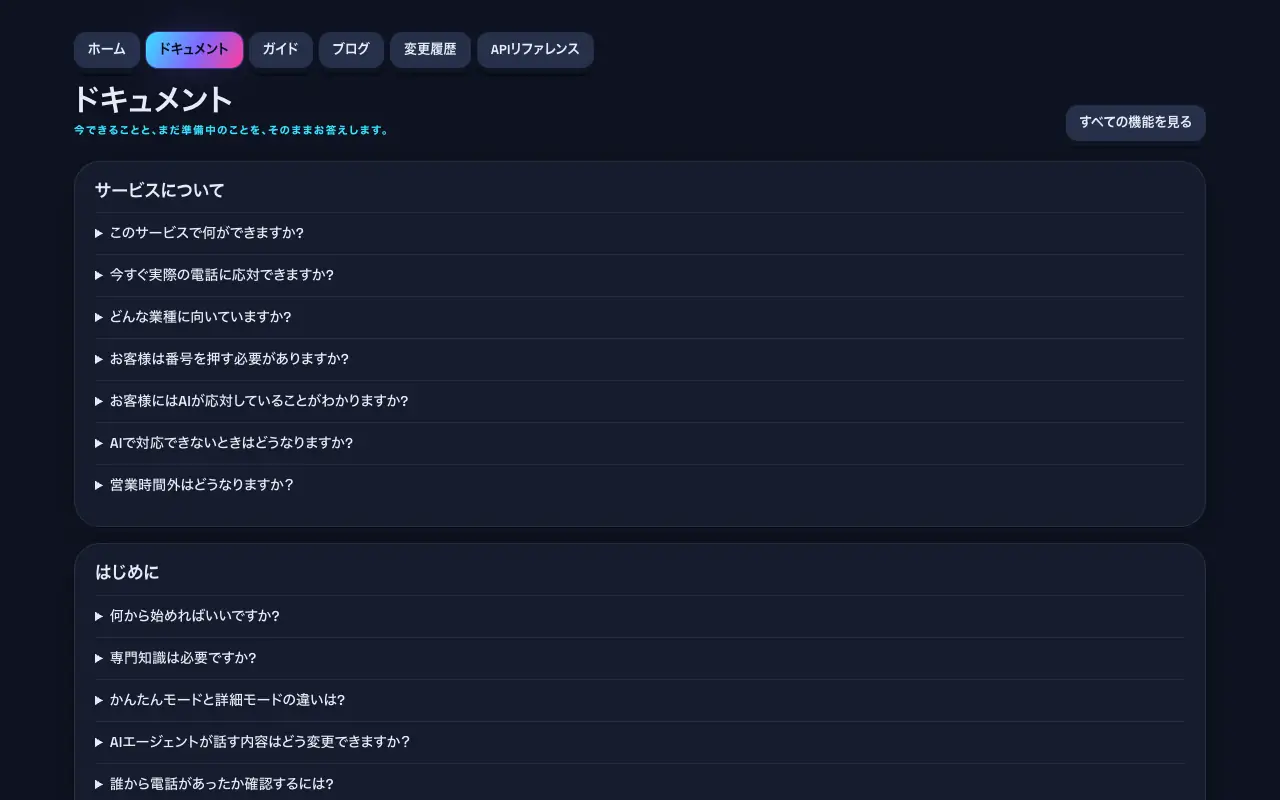Expand 'AIで対応できないときはどうなりますか?' question

click(640, 443)
